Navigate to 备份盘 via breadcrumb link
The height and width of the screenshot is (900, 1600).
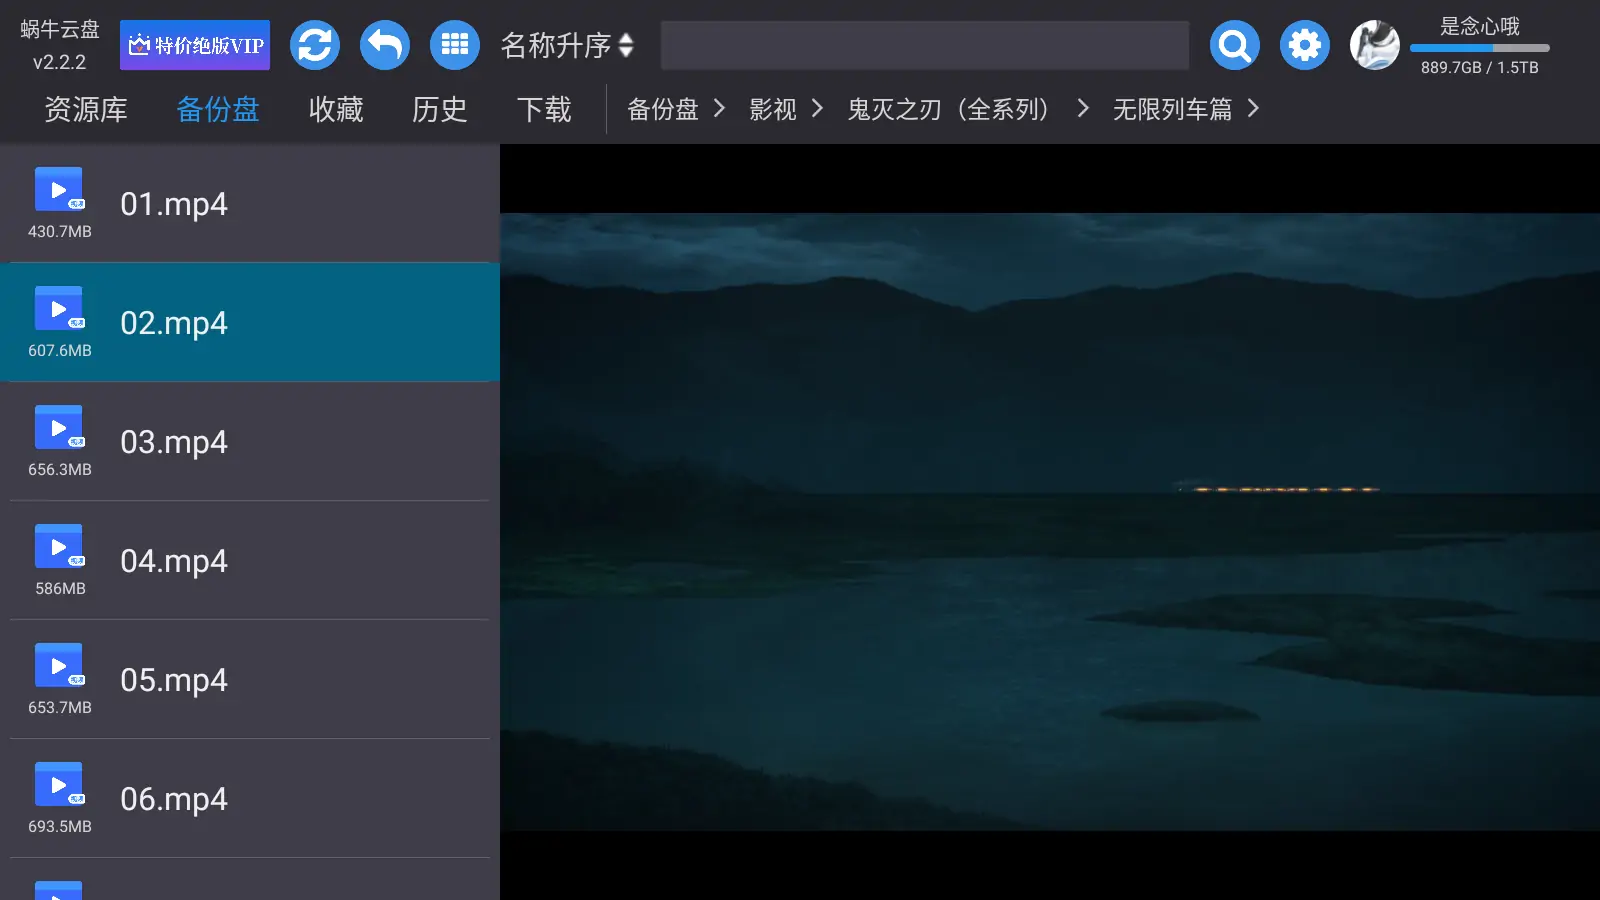663,109
